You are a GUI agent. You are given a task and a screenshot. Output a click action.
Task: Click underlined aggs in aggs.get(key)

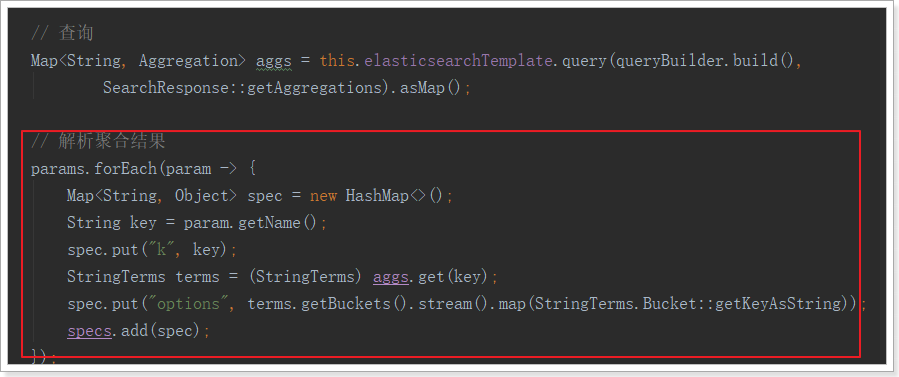(x=391, y=277)
